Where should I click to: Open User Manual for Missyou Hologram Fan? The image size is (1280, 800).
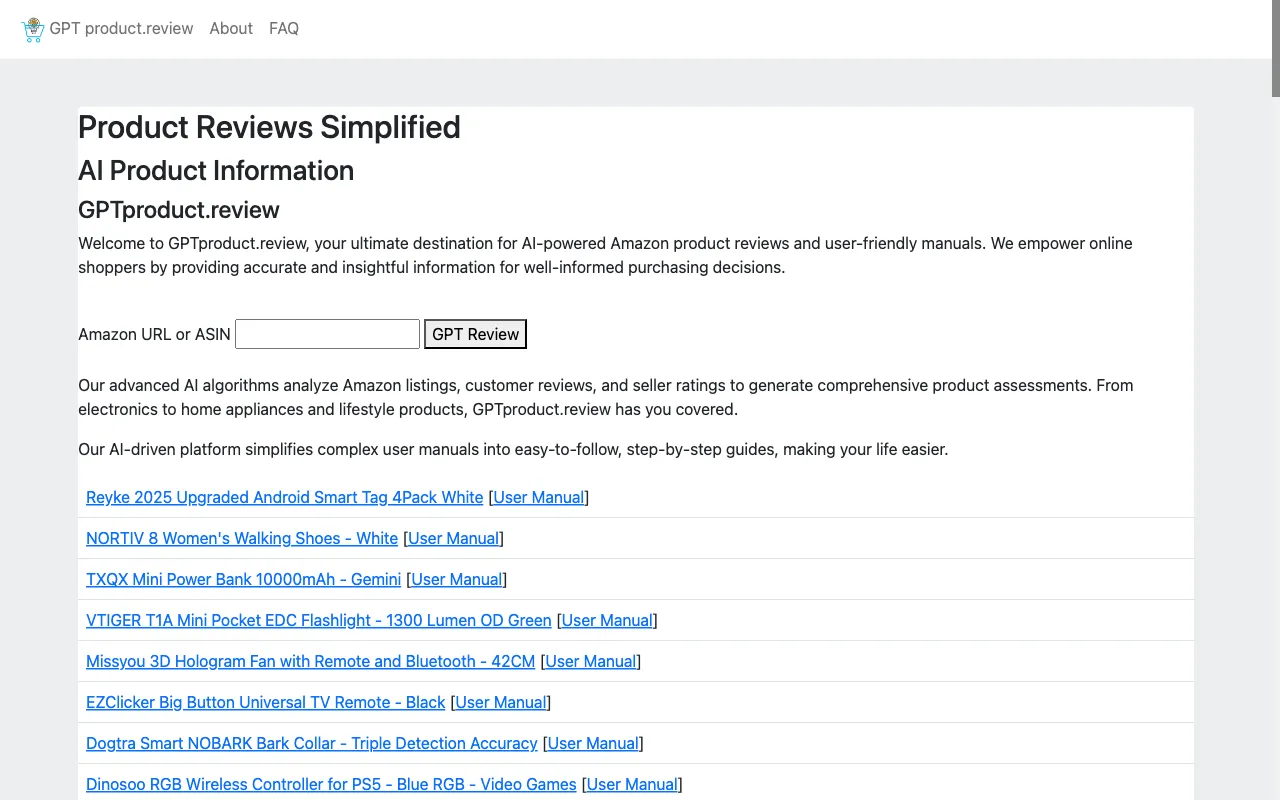point(590,661)
